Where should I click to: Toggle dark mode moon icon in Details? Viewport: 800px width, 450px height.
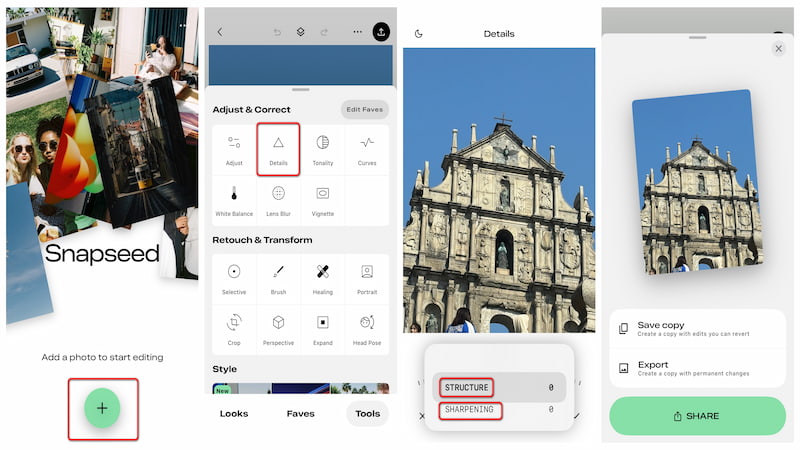pos(418,34)
